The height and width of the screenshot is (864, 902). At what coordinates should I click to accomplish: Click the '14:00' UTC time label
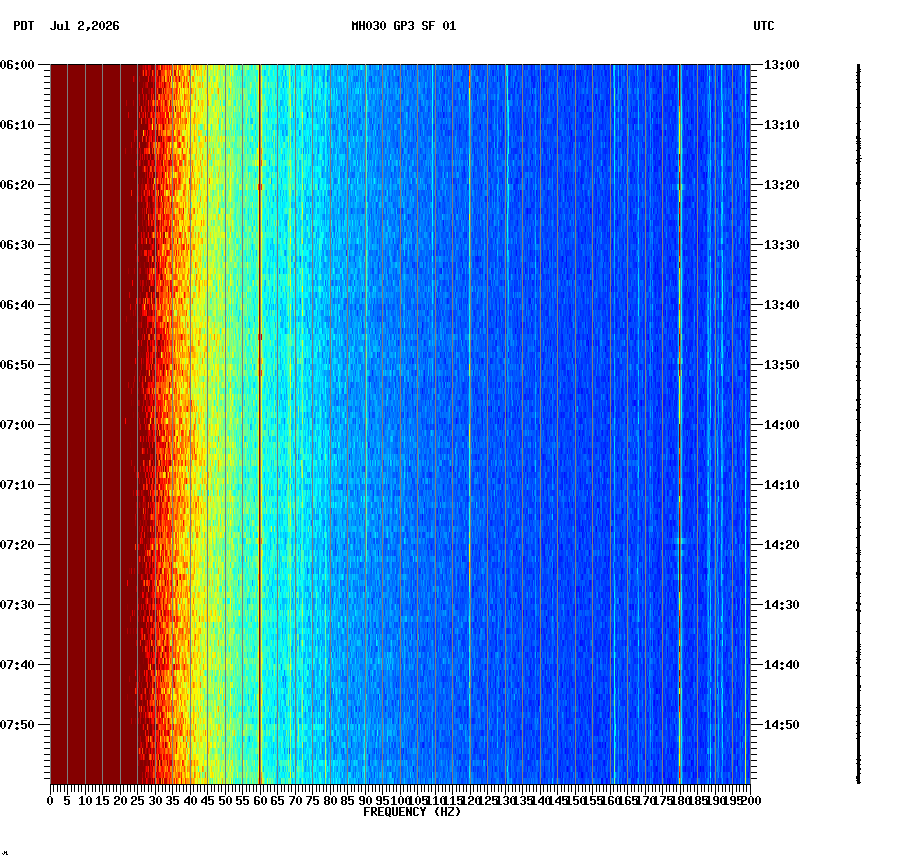point(782,425)
